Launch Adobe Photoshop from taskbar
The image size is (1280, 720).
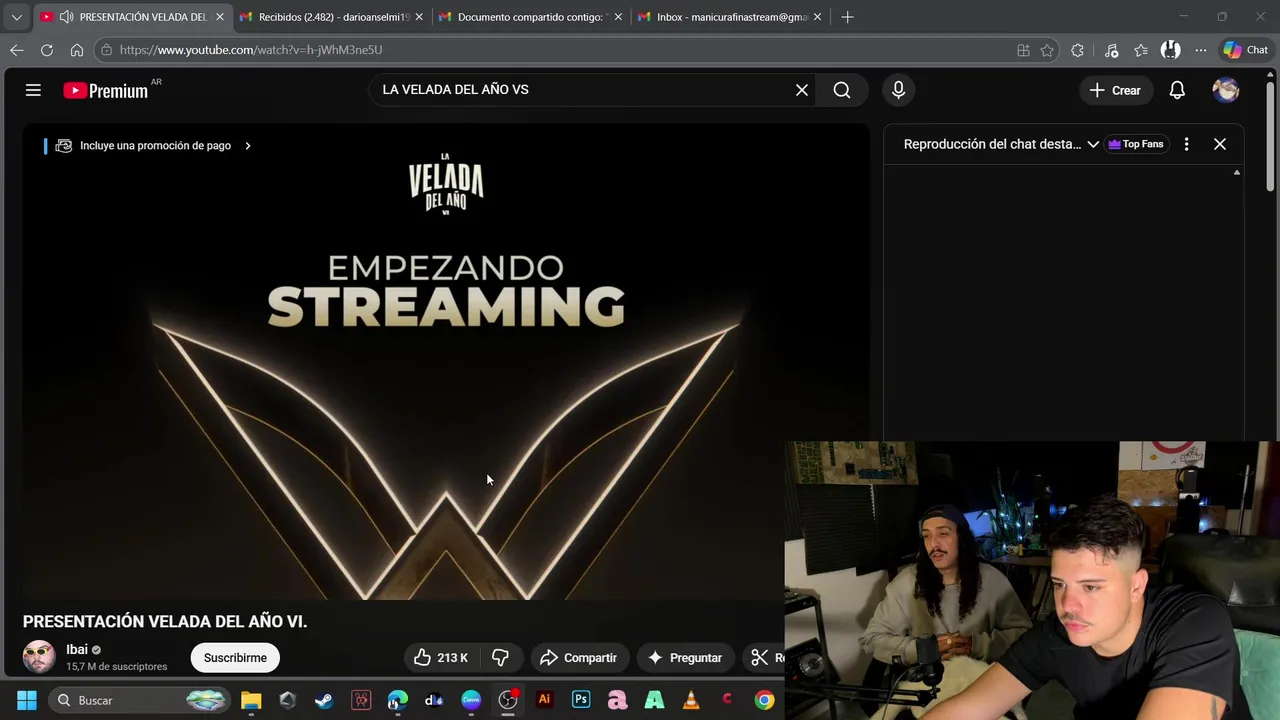pyautogui.click(x=581, y=700)
